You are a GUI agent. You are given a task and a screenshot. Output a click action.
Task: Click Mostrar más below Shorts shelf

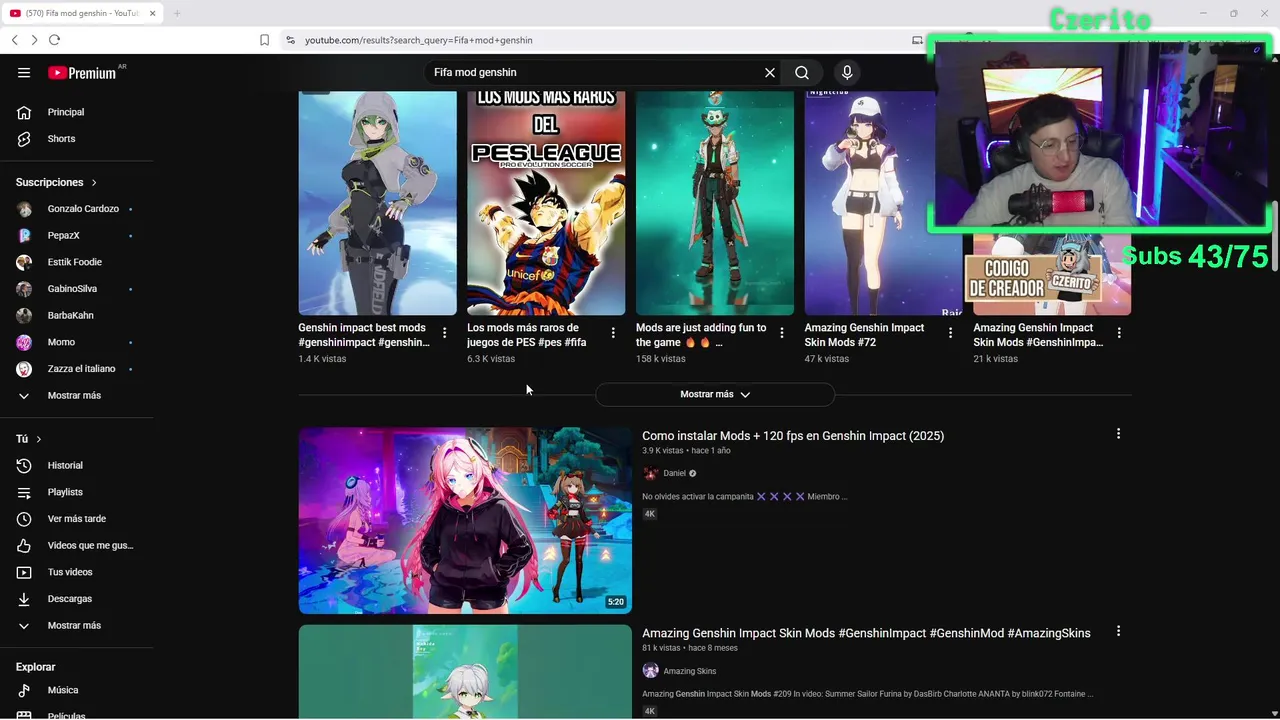715,394
